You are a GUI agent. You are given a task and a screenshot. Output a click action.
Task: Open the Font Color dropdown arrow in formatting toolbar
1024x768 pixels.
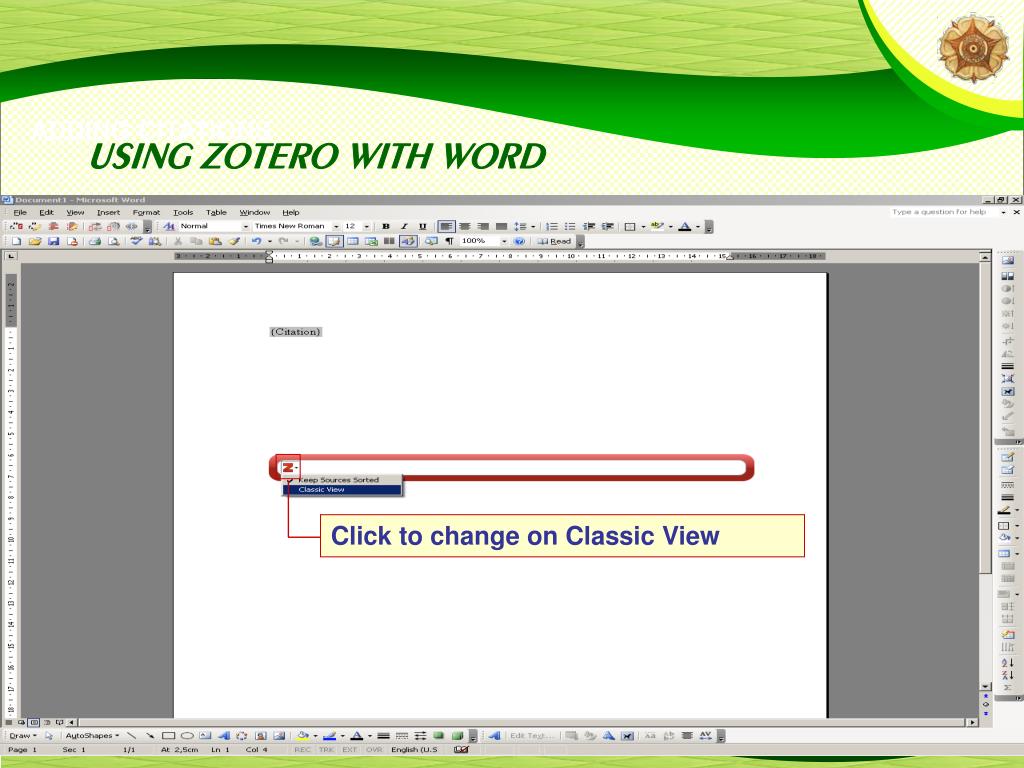698,227
